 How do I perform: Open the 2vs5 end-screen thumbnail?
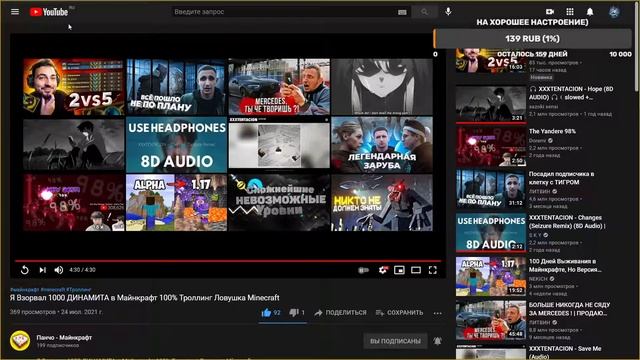pyautogui.click(x=73, y=87)
